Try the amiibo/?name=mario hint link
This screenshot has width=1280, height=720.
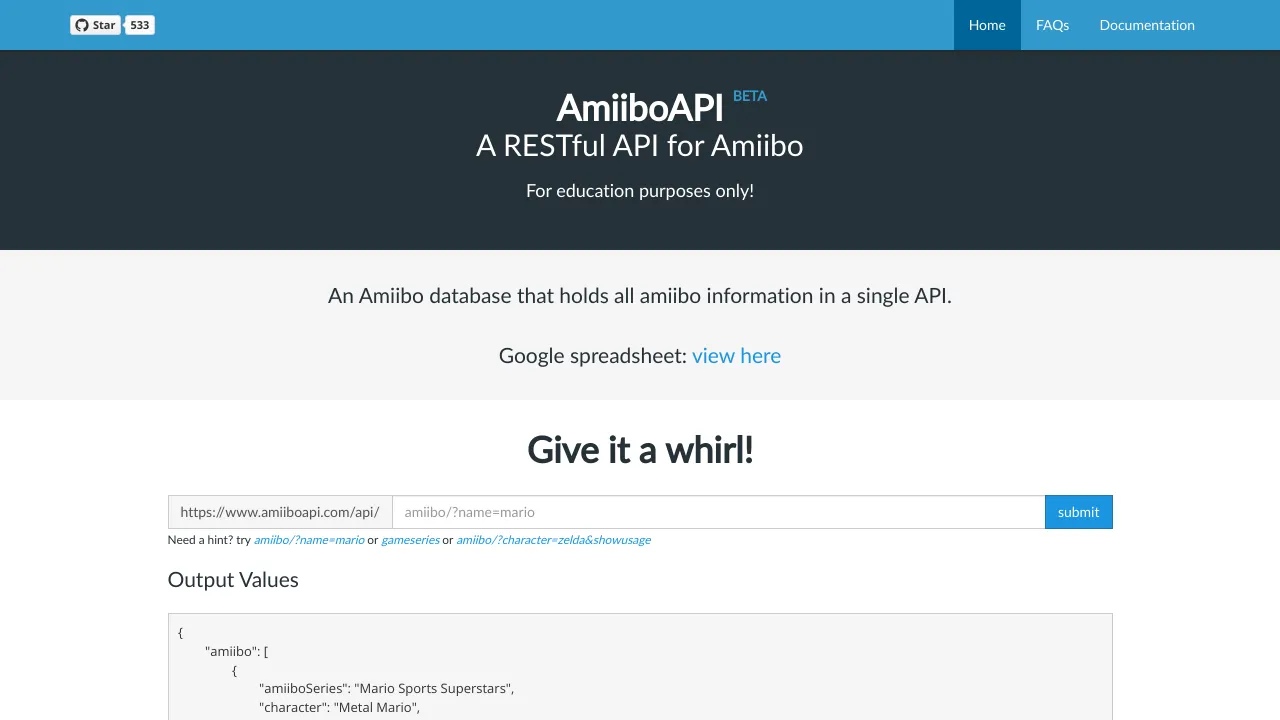[x=309, y=540]
